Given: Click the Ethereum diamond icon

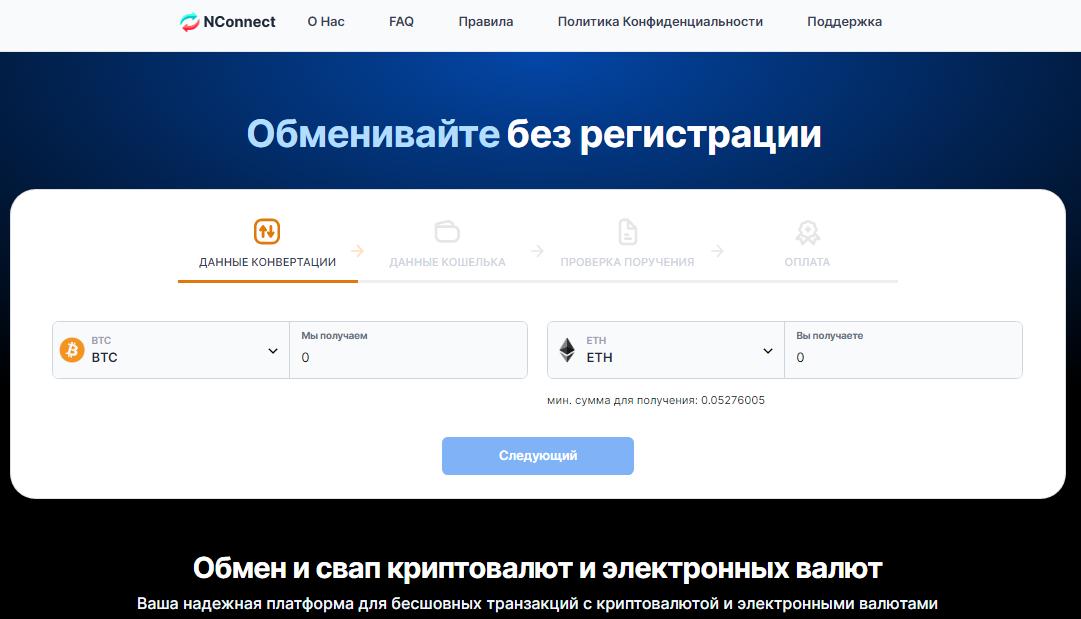Looking at the screenshot, I should pyautogui.click(x=567, y=350).
